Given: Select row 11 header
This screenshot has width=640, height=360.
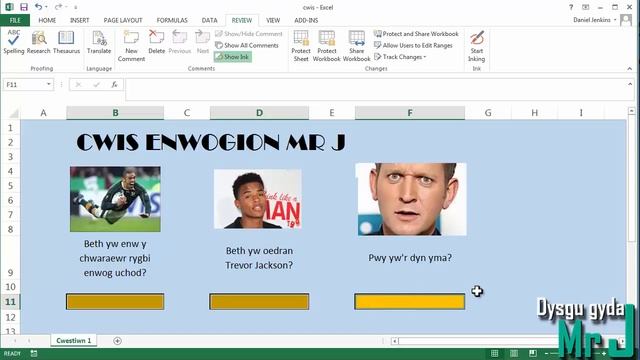Looking at the screenshot, I should click(10, 302).
